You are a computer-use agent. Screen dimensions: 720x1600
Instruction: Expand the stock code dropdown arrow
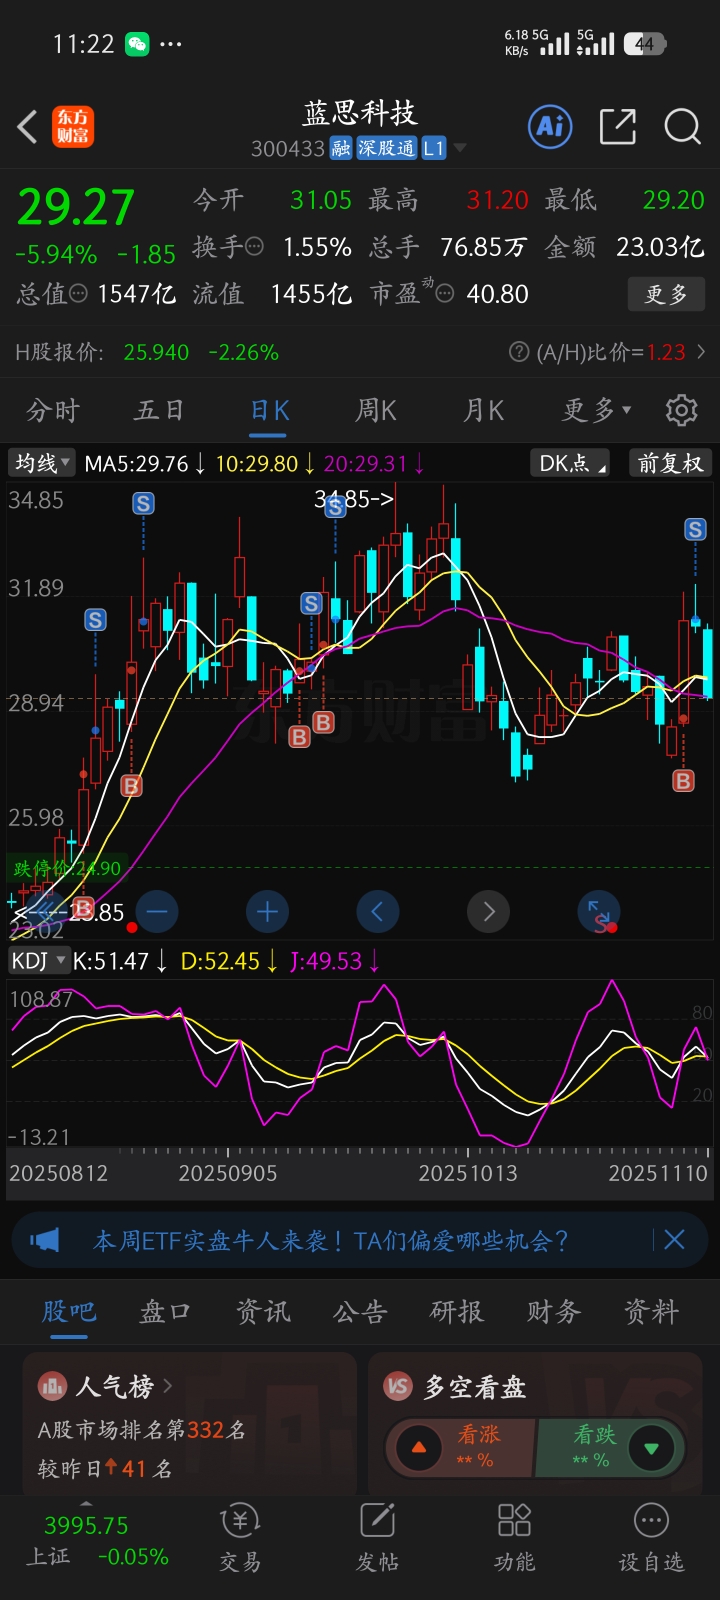click(x=460, y=148)
